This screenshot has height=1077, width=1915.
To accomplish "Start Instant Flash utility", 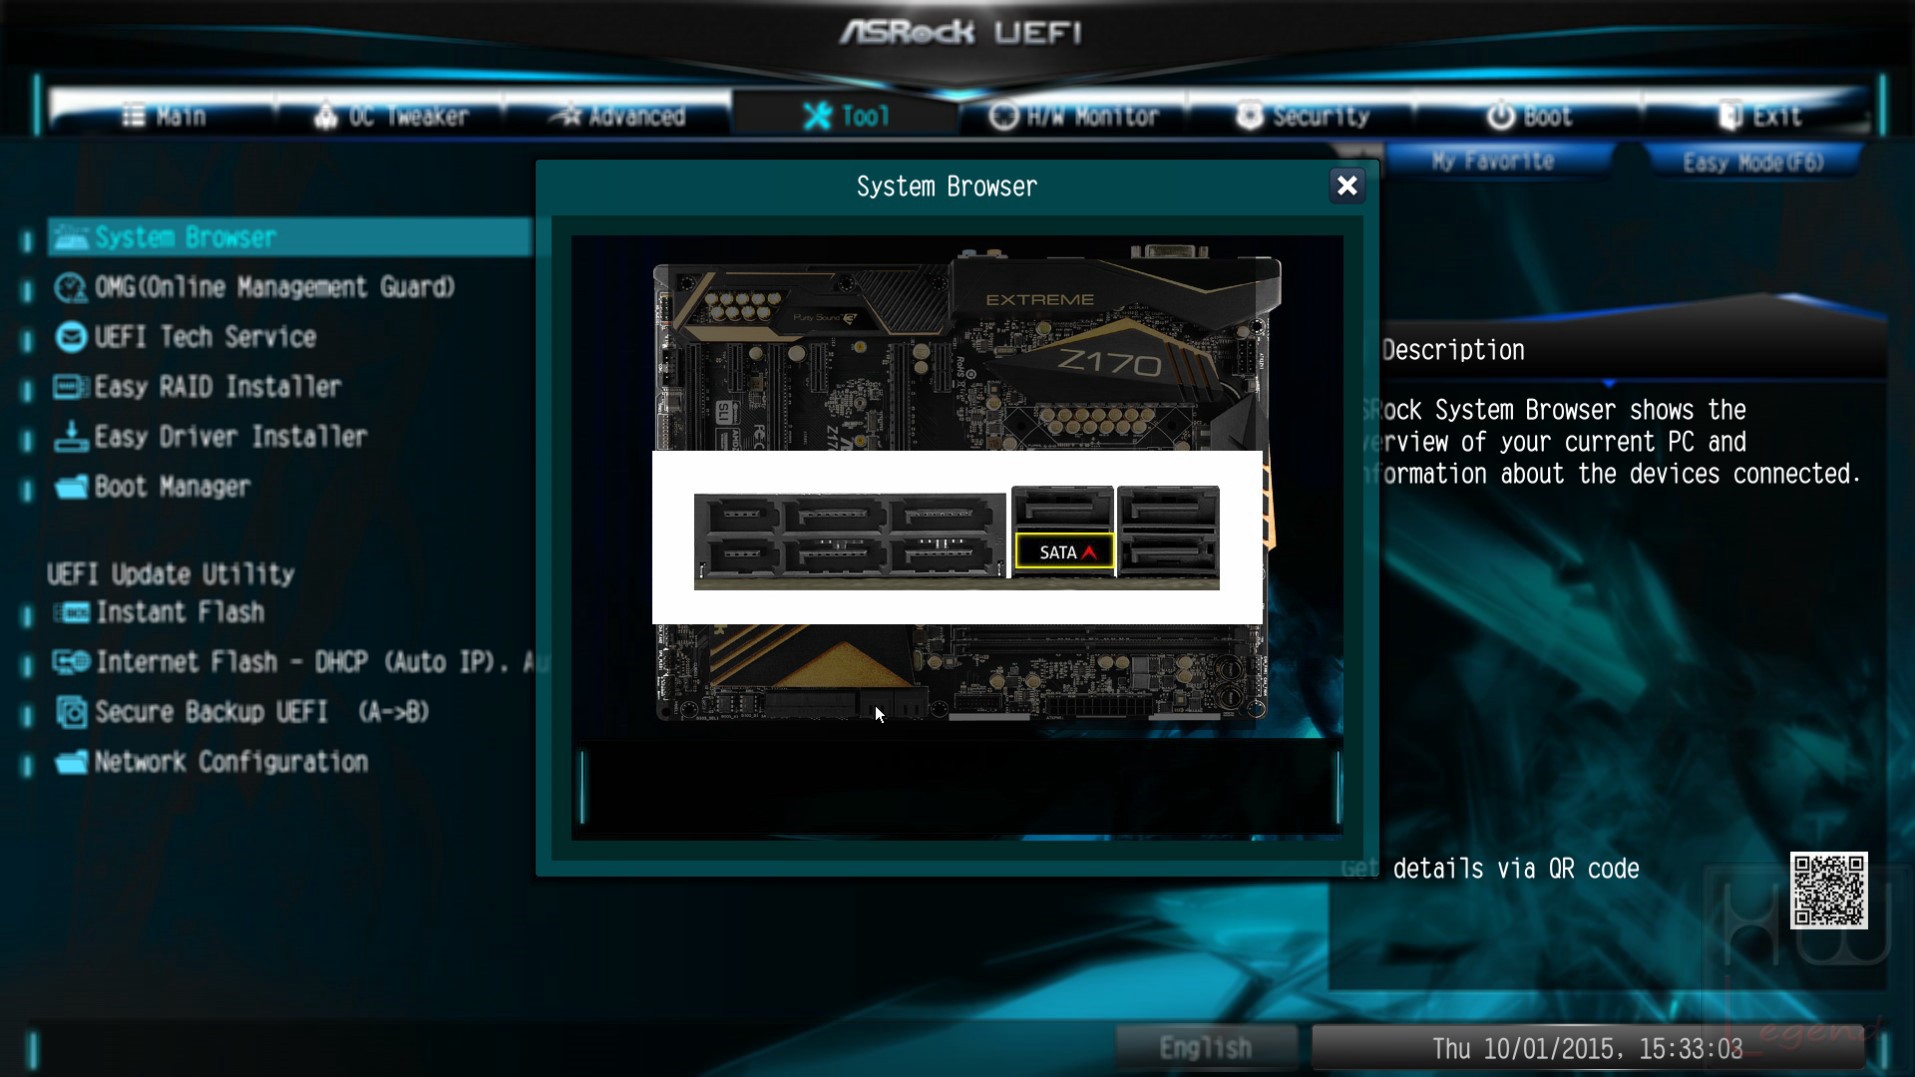I will (180, 612).
